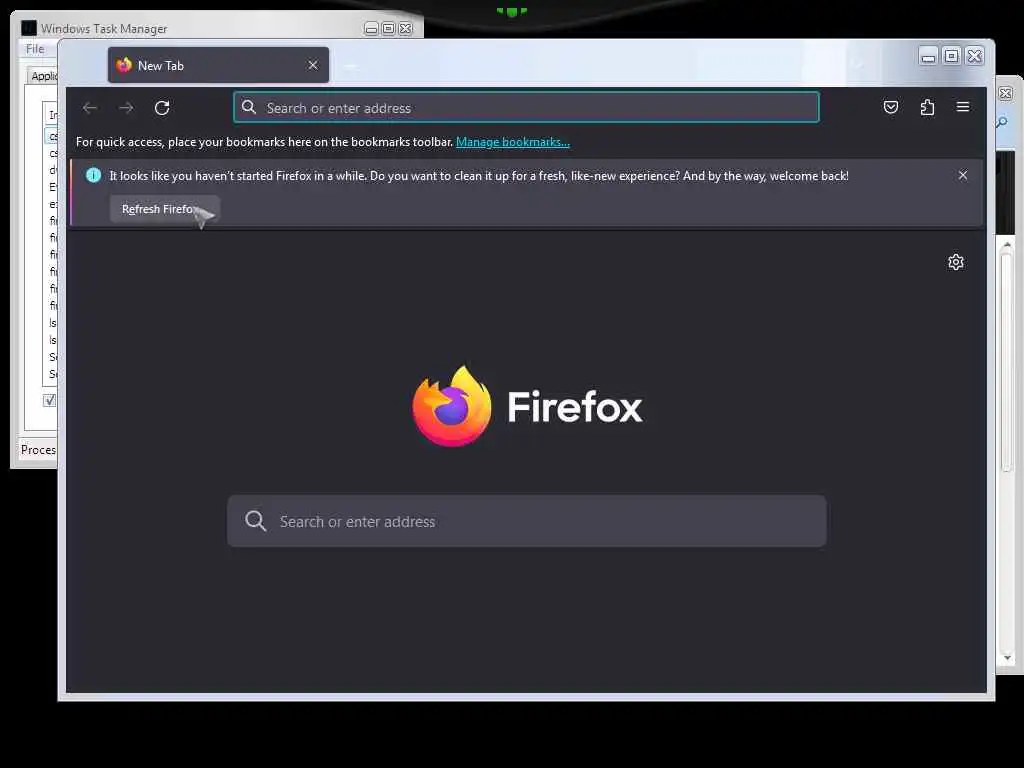Screen dimensions: 1024x768
Task: Click Task Manager title bar icon
Action: tap(29, 28)
